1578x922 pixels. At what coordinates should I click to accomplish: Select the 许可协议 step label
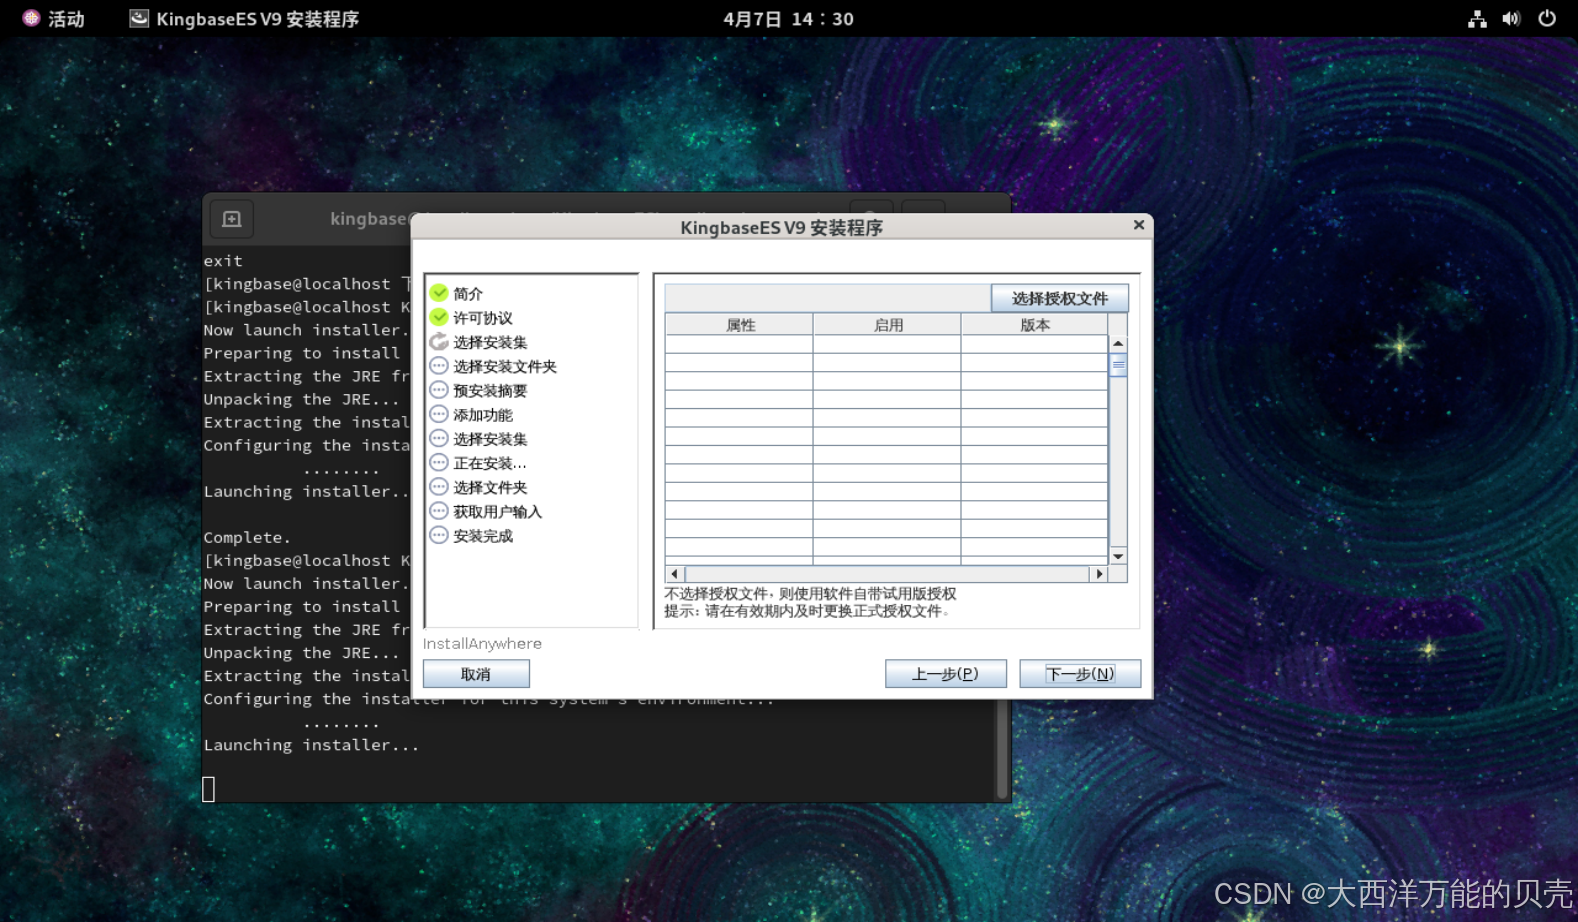[x=483, y=318]
